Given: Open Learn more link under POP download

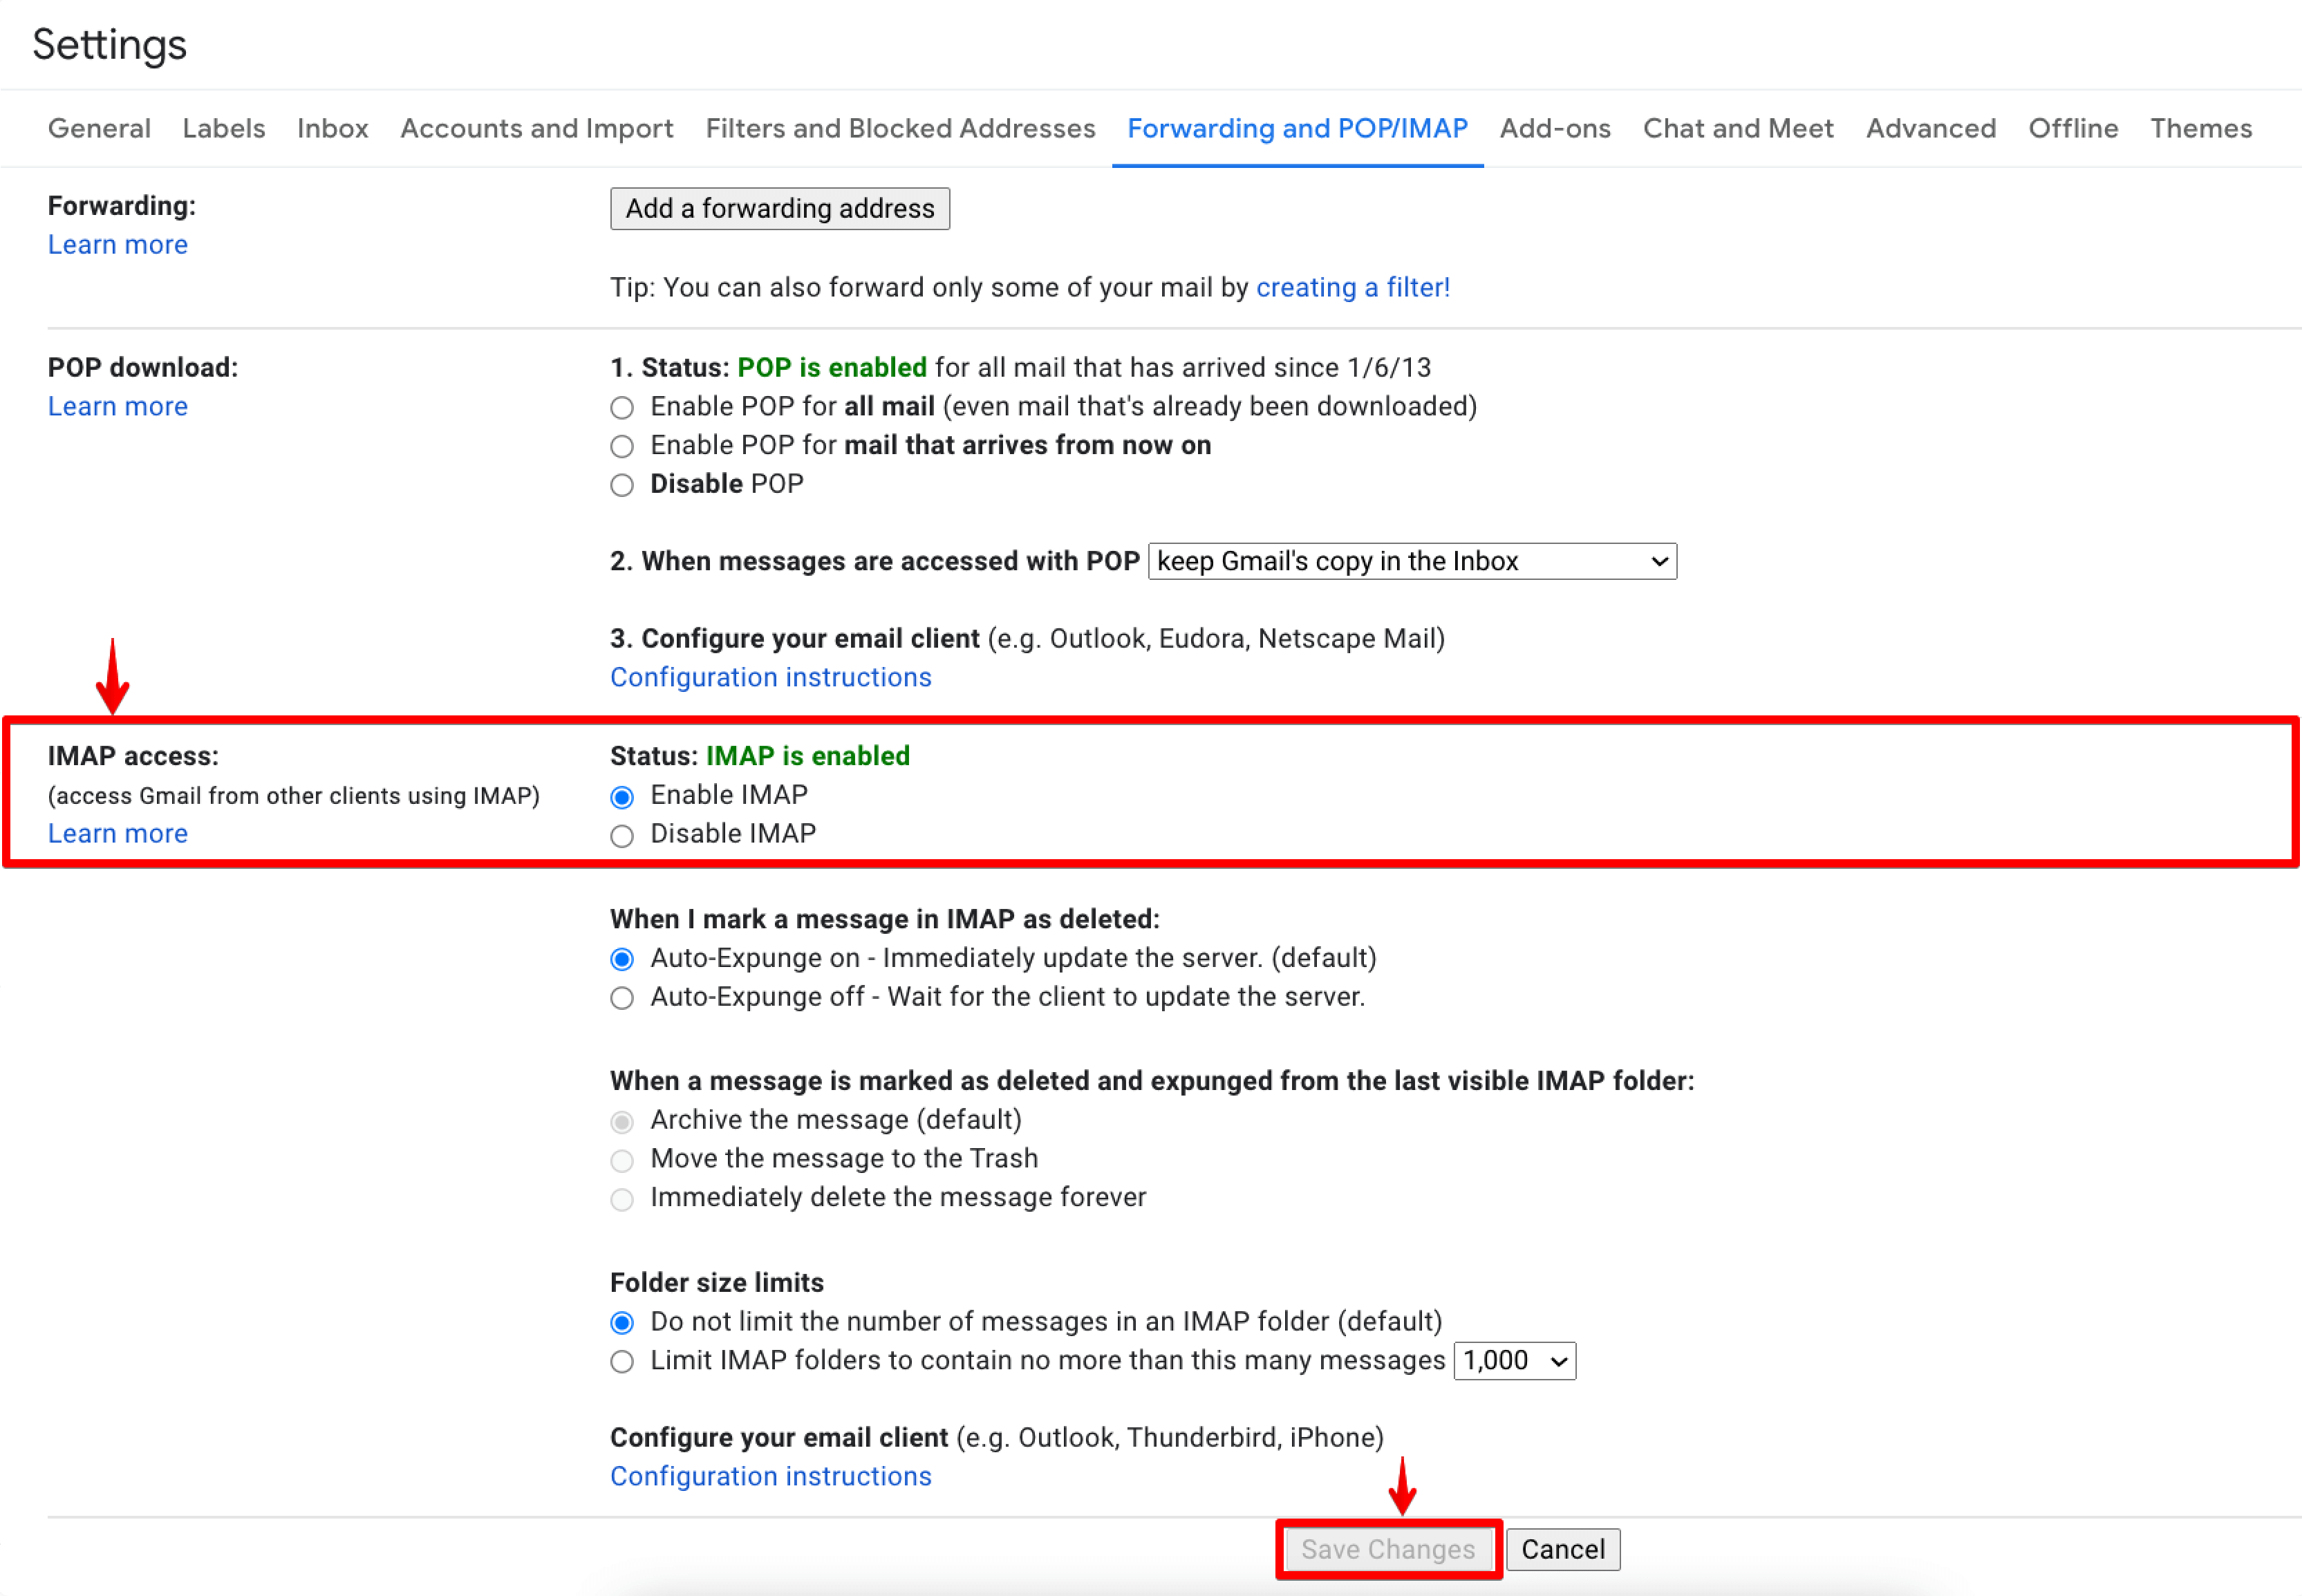Looking at the screenshot, I should click(118, 406).
